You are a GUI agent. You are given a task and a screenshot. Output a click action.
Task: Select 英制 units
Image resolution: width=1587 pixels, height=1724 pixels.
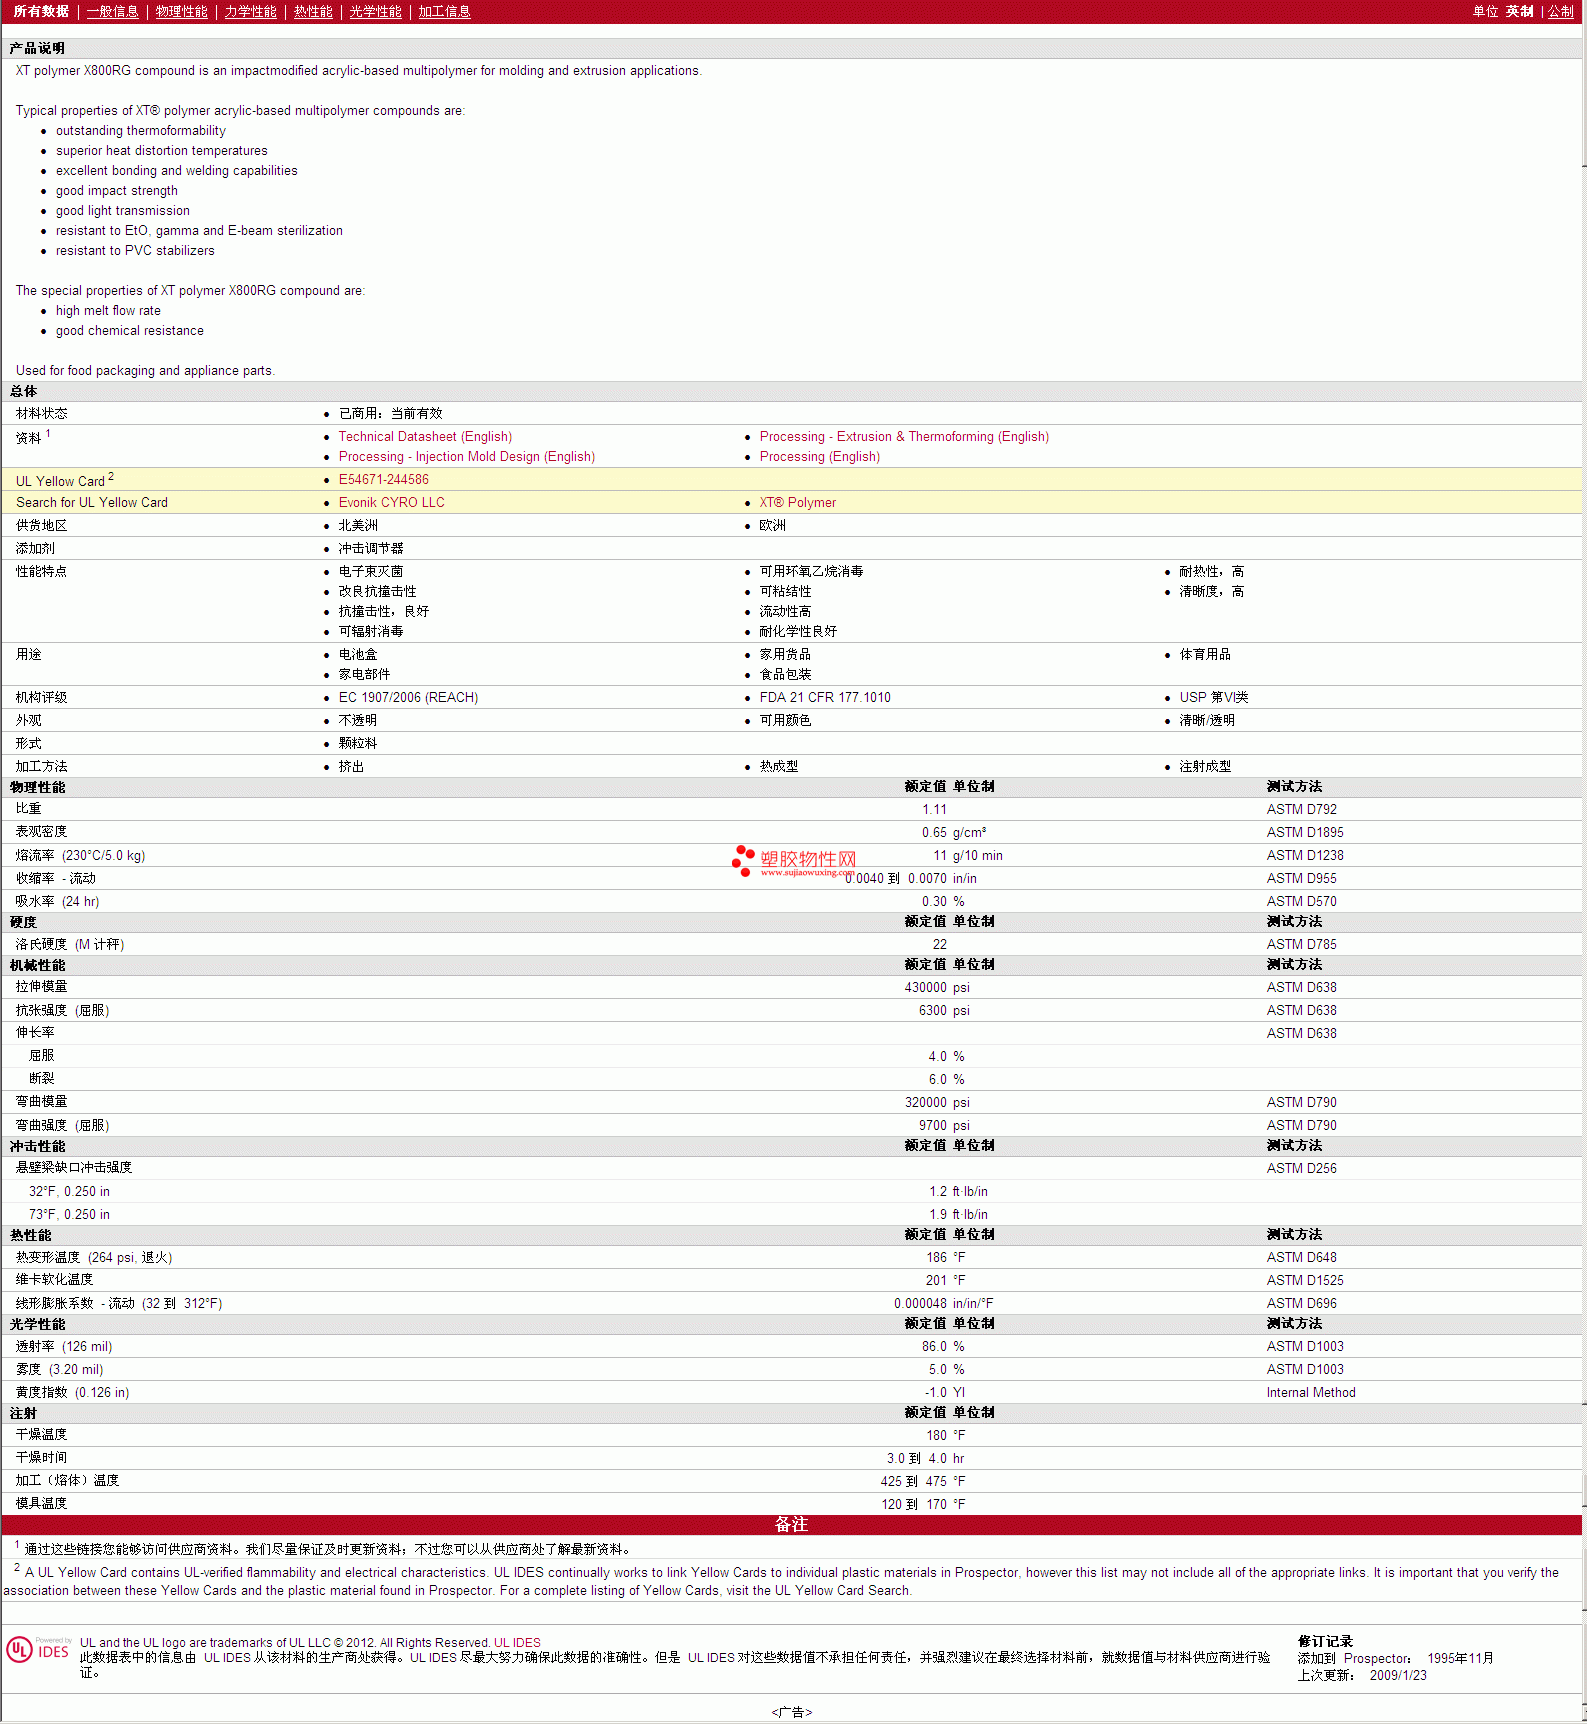tap(1519, 11)
